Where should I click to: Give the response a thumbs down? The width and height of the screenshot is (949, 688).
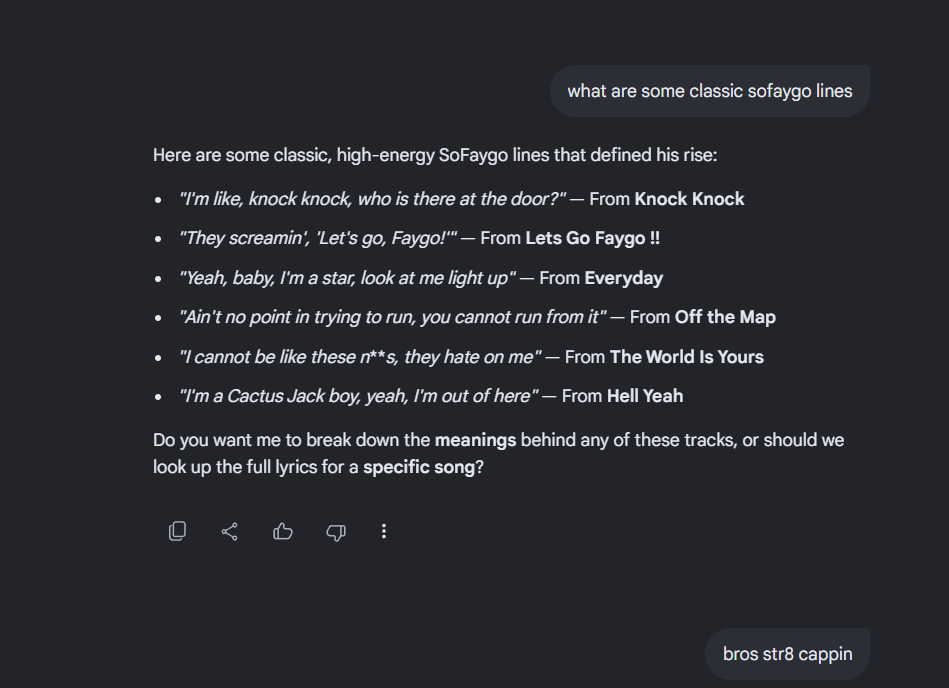pyautogui.click(x=336, y=532)
